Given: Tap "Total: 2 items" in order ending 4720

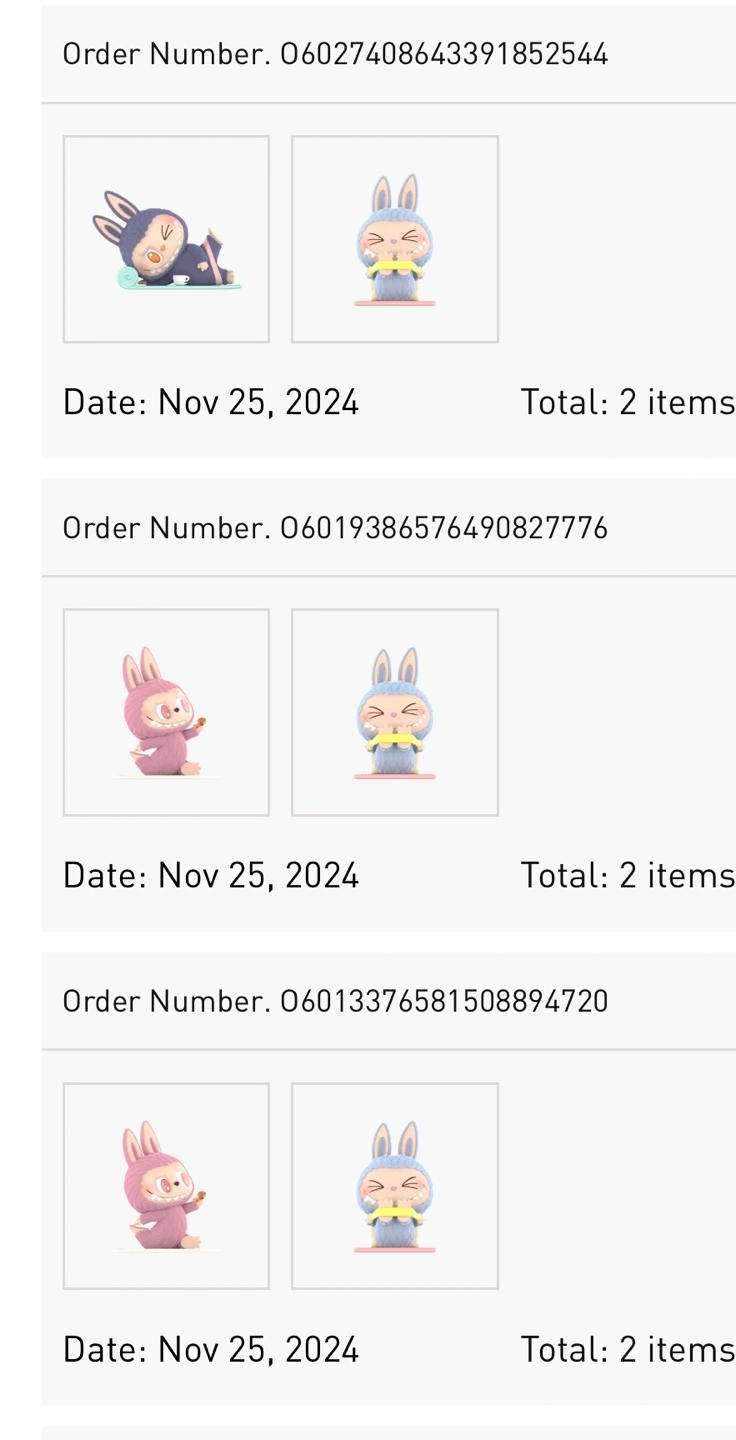Looking at the screenshot, I should (x=627, y=1349).
